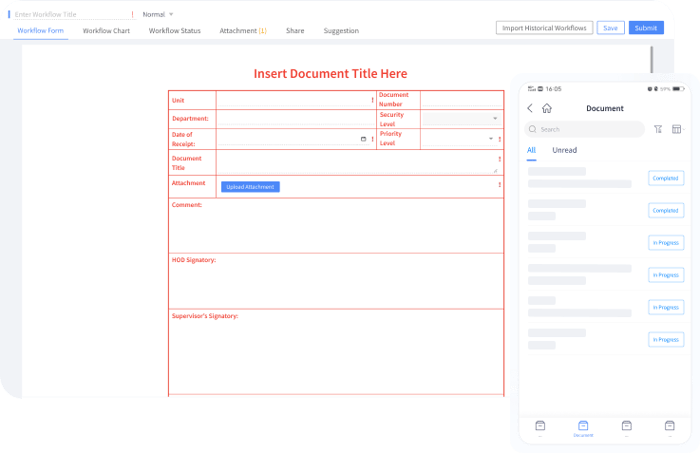Image resolution: width=700 pixels, height=453 pixels.
Task: Click the Department input field
Action: pos(296,118)
